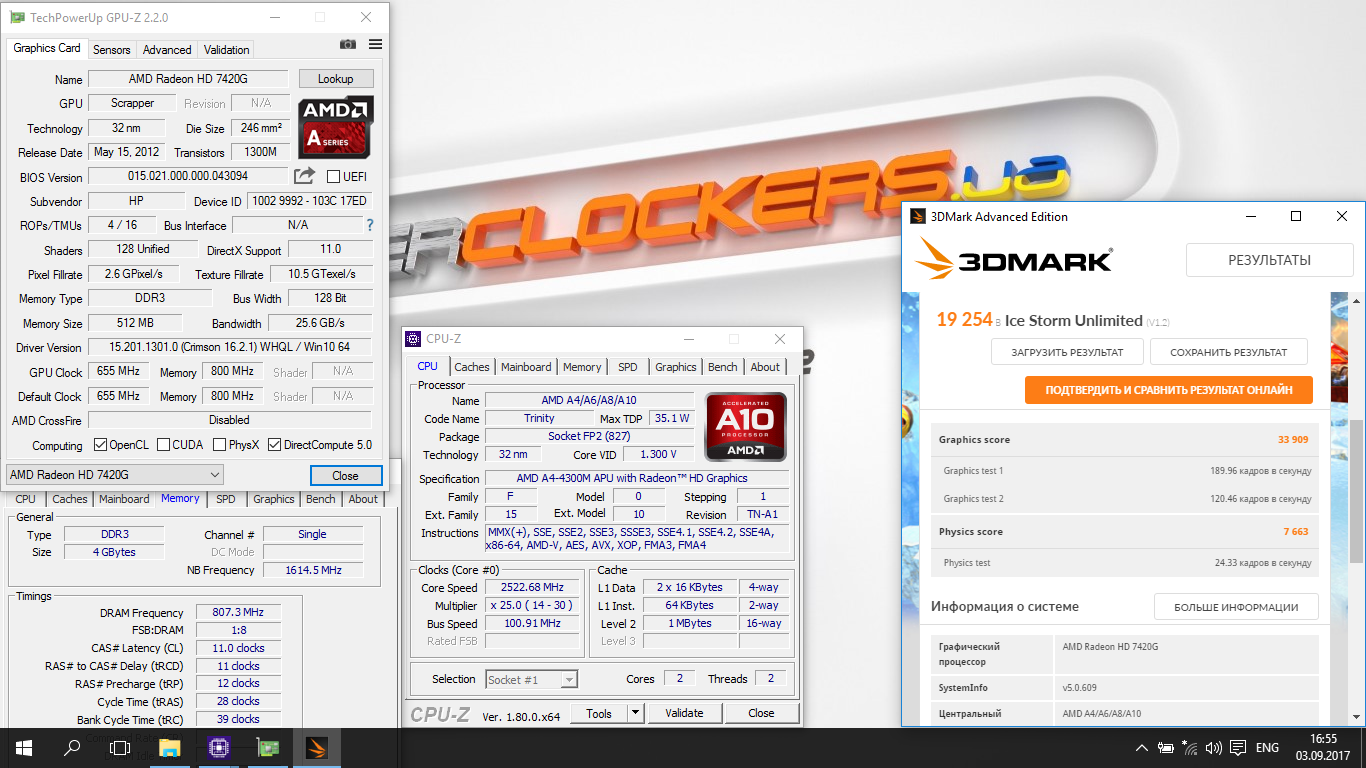Click DRAM Frequency 807.3 MHz value
Screen dimensions: 1366x768
point(238,613)
